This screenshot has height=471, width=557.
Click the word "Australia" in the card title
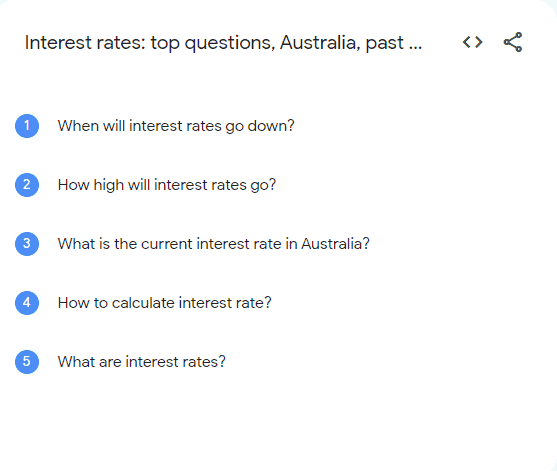pyautogui.click(x=320, y=43)
